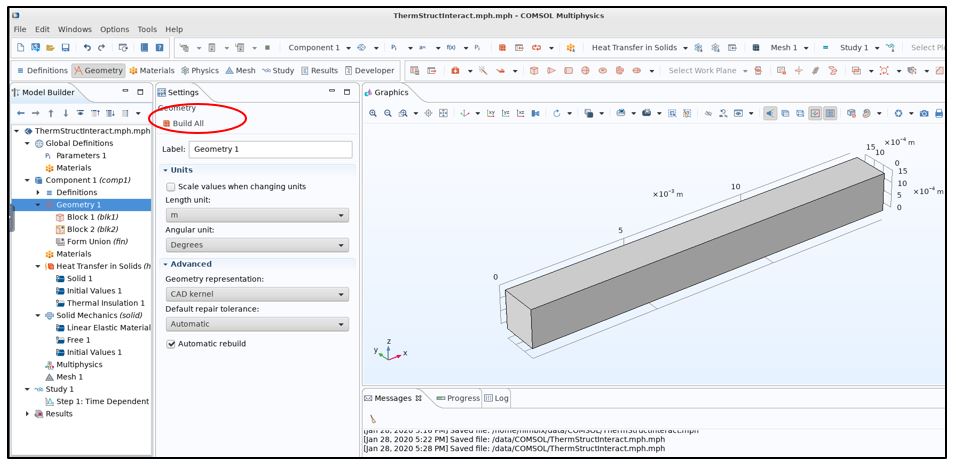Image resolution: width=958 pixels, height=469 pixels.
Task: Open the Edit menu
Action: [42, 29]
